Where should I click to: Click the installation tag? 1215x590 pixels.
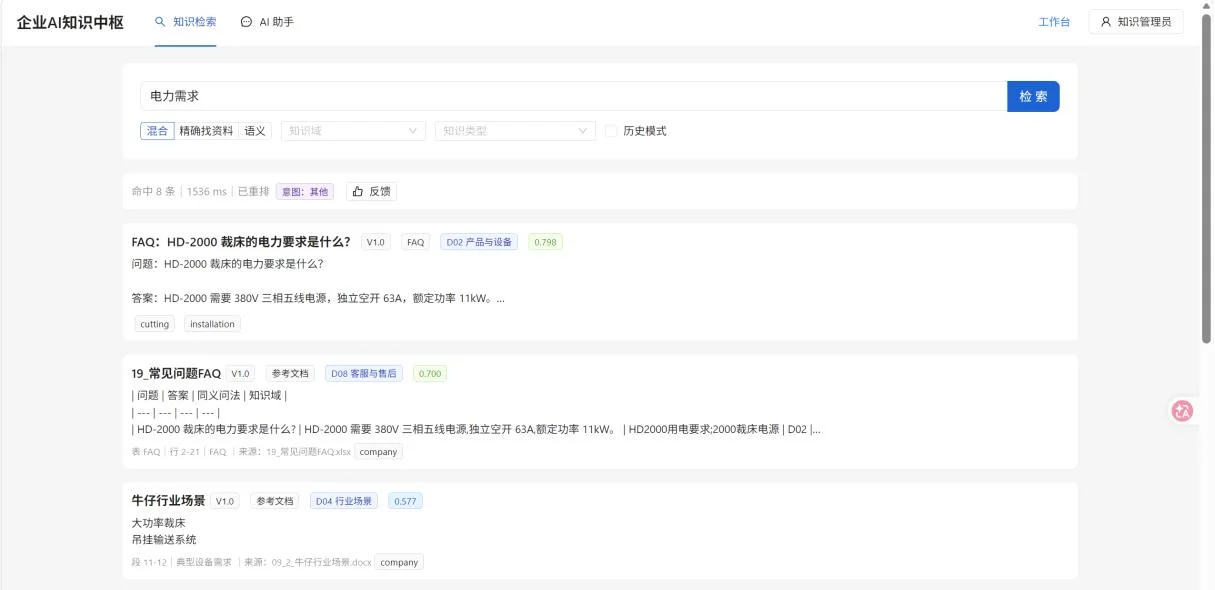[x=212, y=324]
